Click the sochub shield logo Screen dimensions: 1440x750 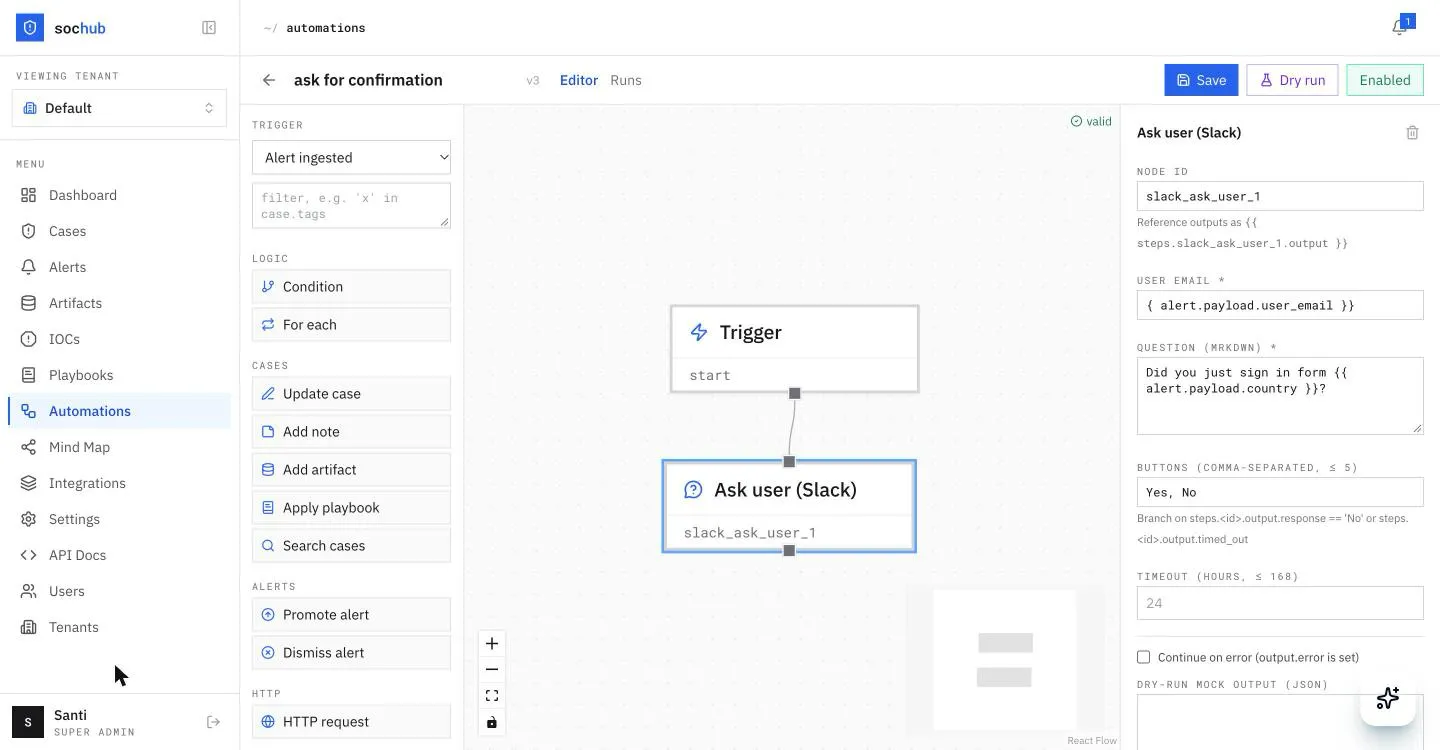[x=30, y=28]
